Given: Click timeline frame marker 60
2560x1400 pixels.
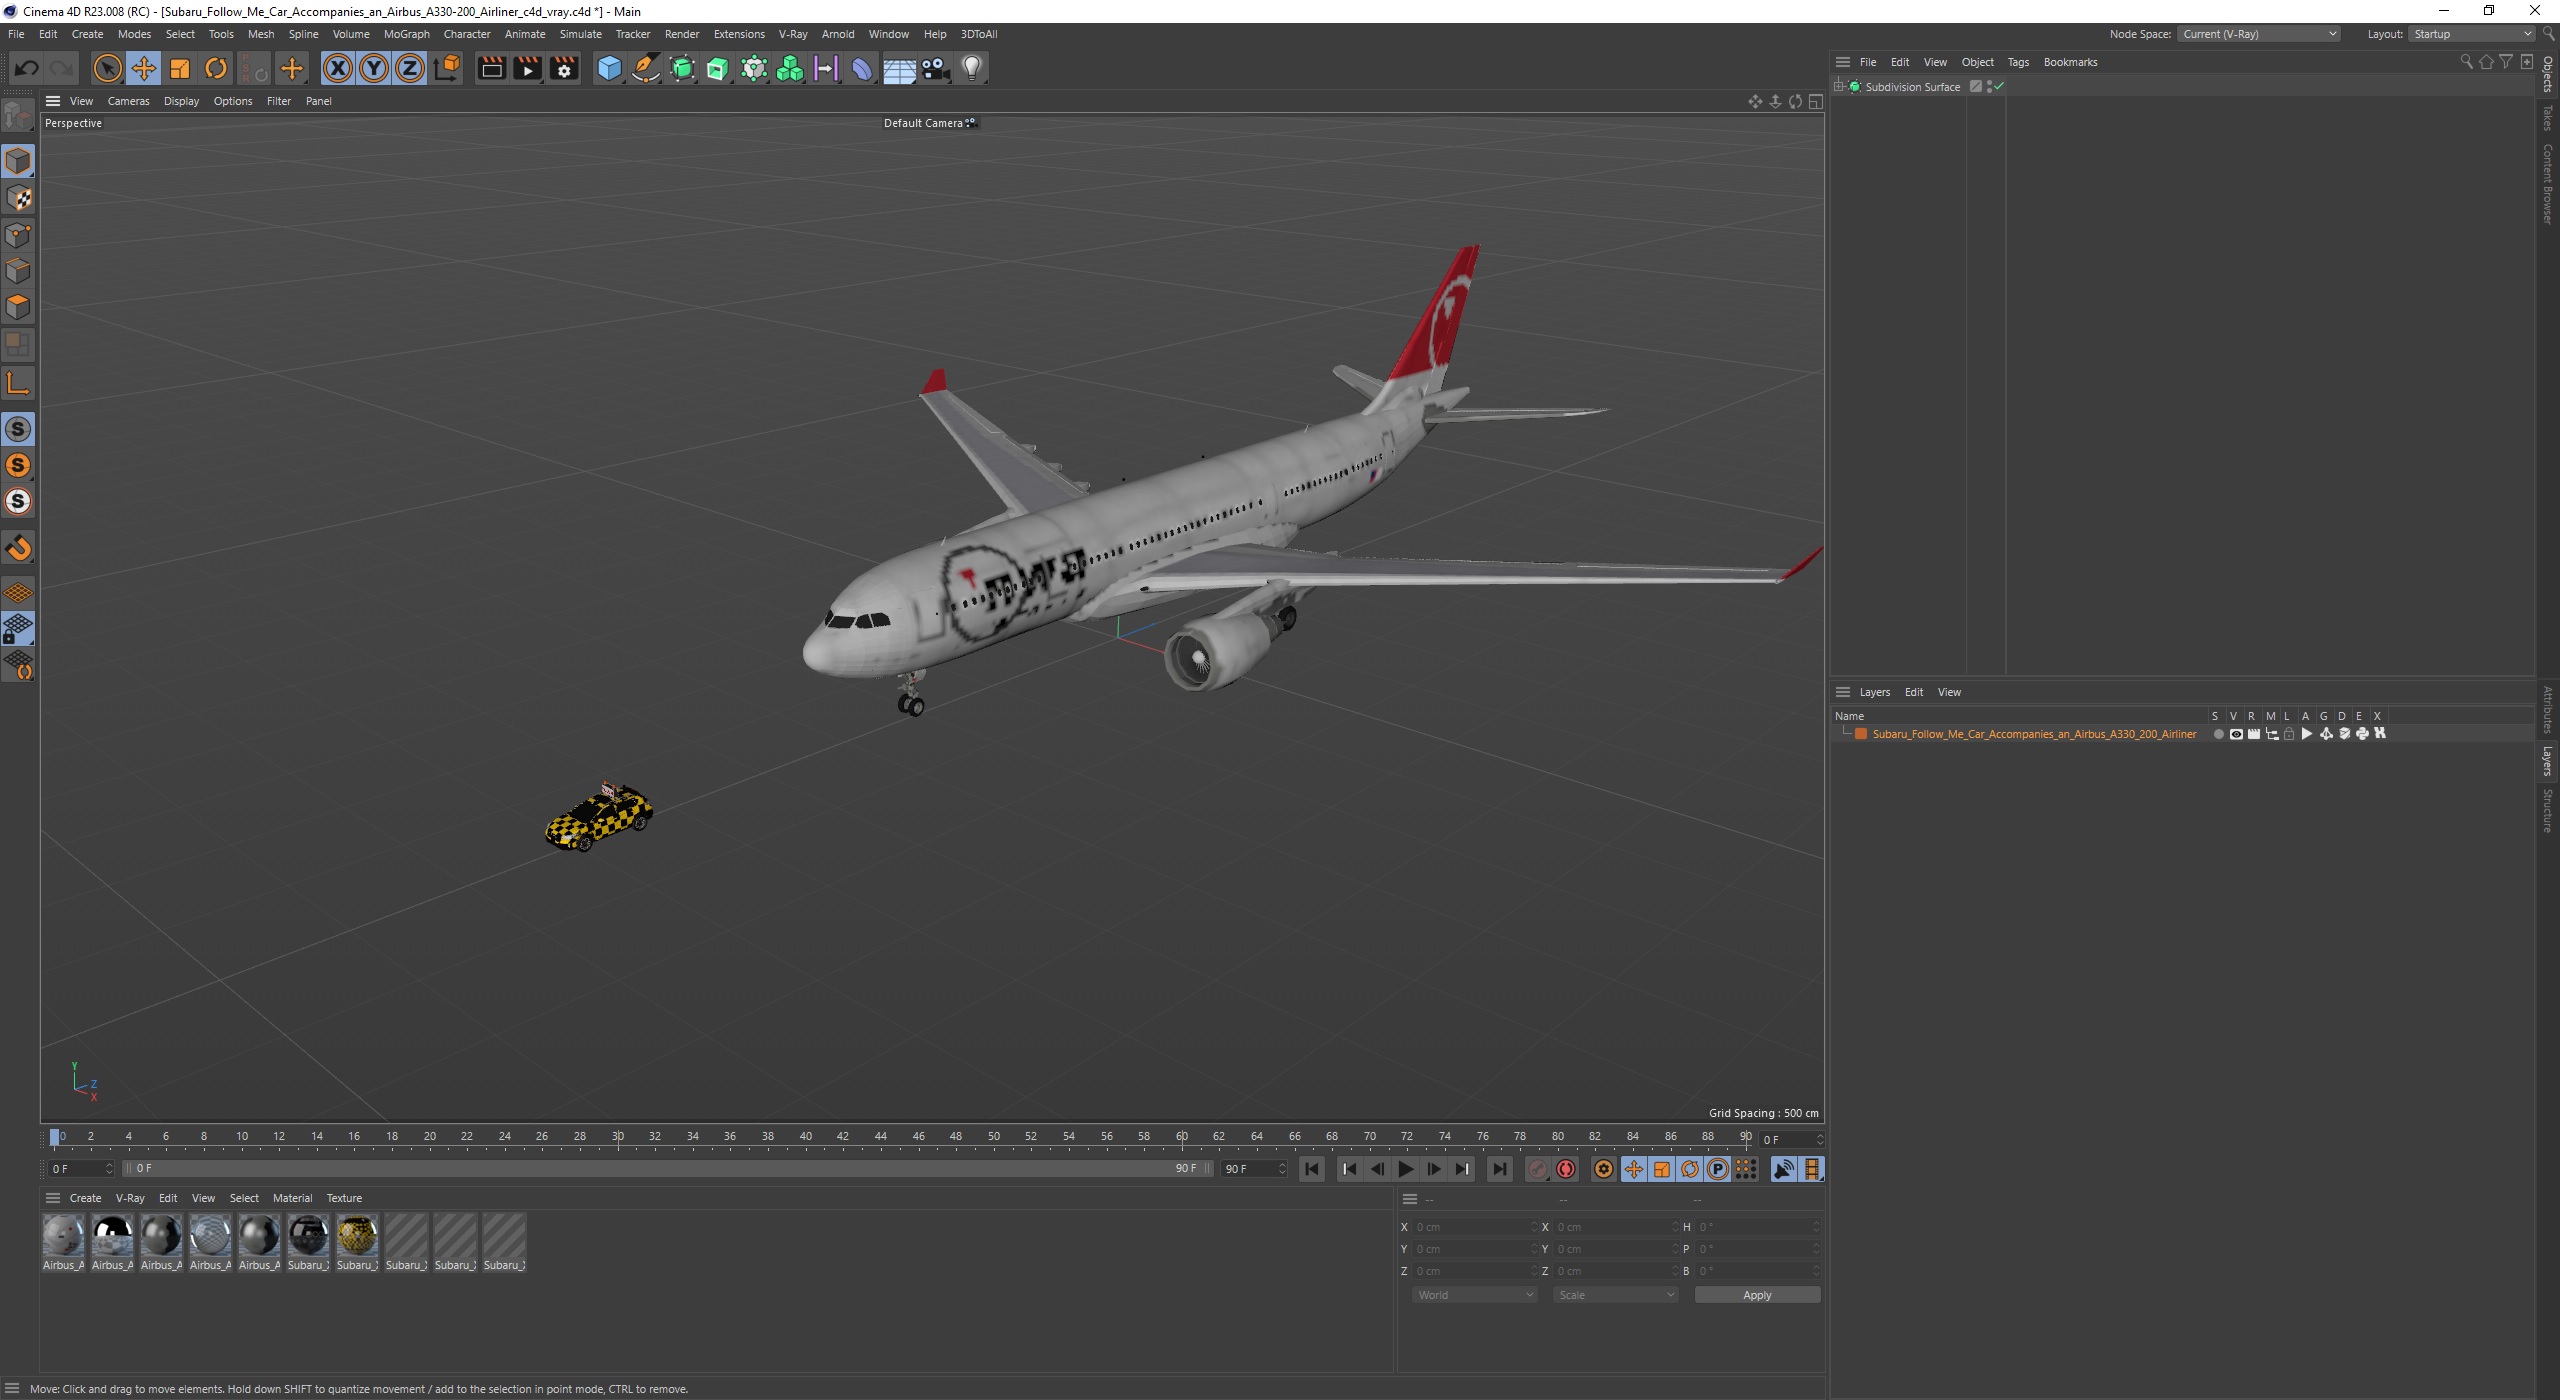Looking at the screenshot, I should pos(1182,1137).
